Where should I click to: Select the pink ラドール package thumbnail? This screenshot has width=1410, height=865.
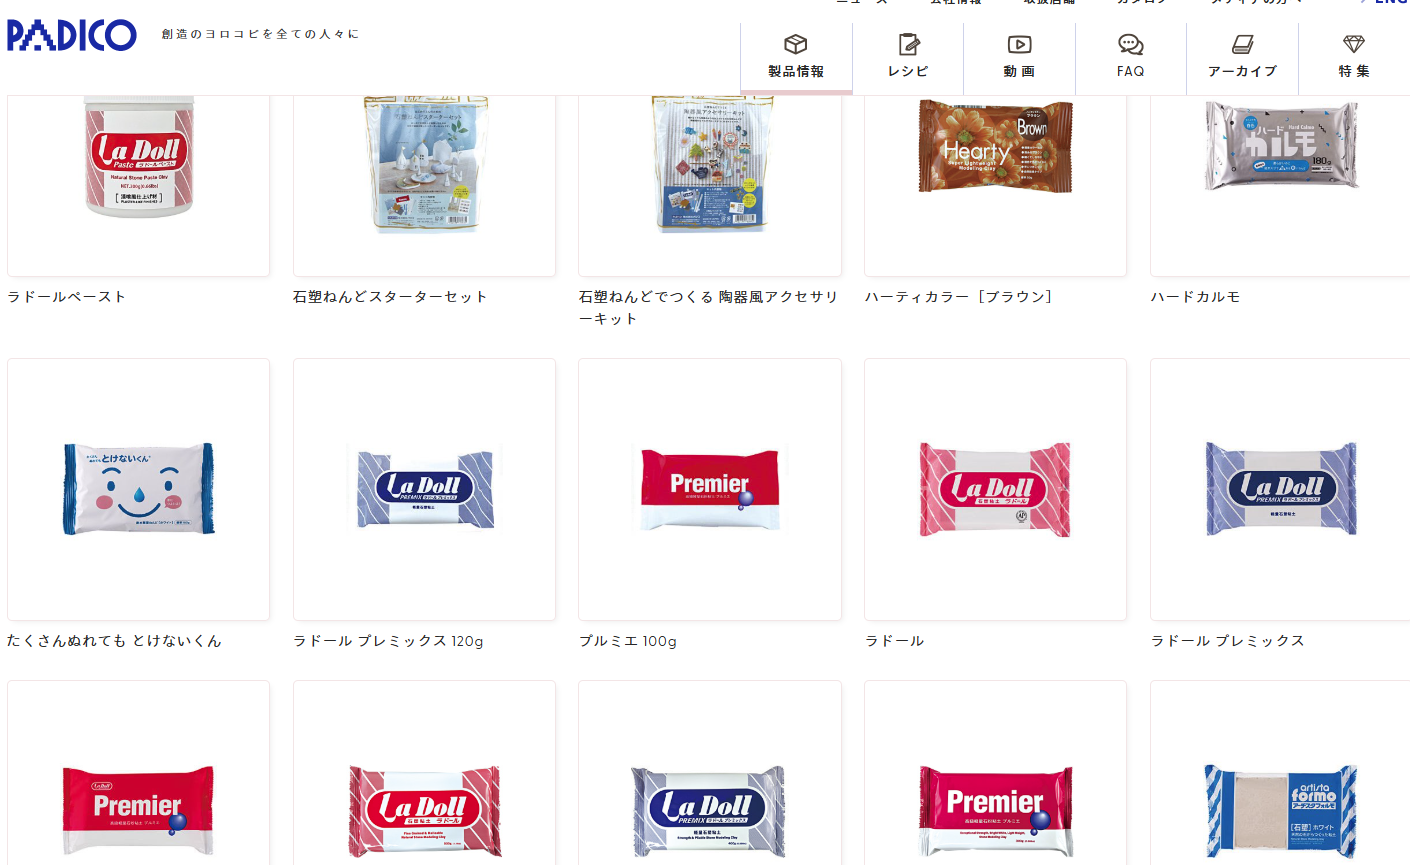[995, 489]
